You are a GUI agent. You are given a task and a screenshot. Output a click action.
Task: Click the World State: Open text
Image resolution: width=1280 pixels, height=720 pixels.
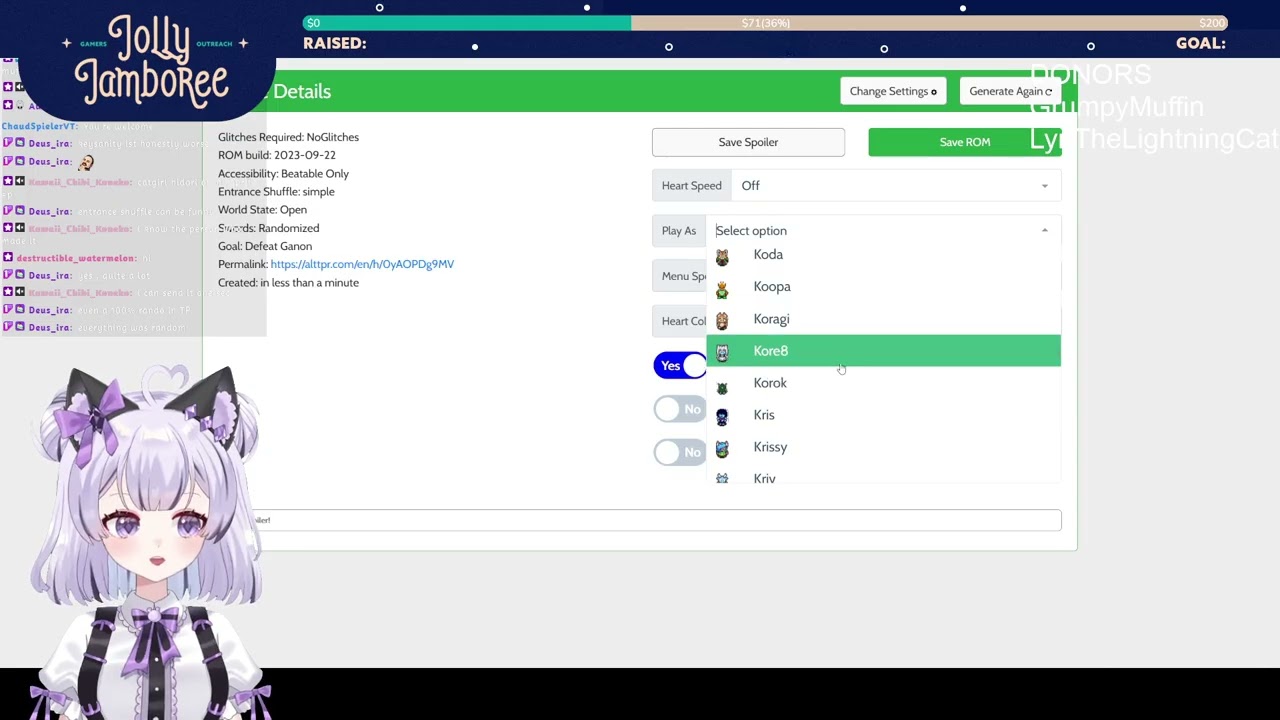tap(262, 210)
